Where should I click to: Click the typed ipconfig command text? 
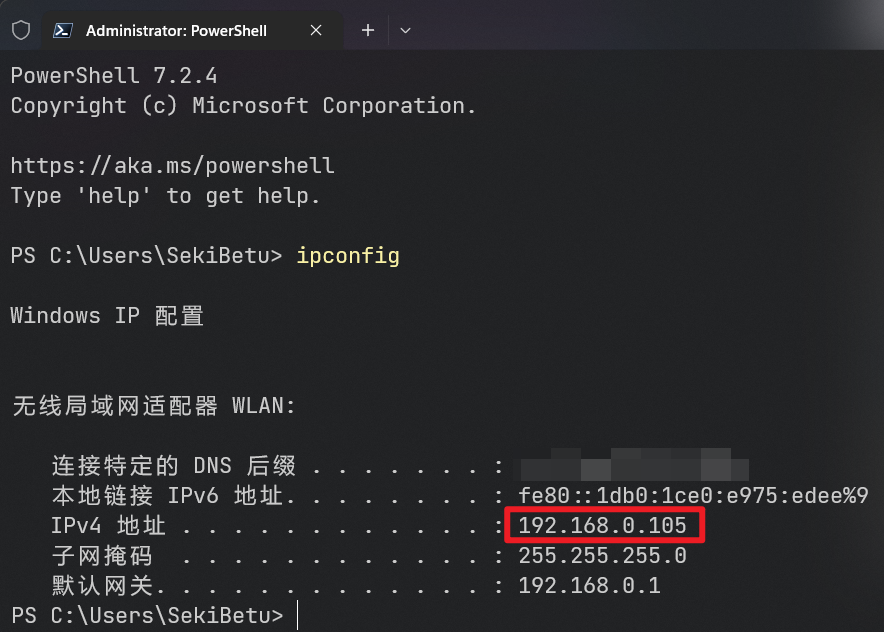point(348,255)
